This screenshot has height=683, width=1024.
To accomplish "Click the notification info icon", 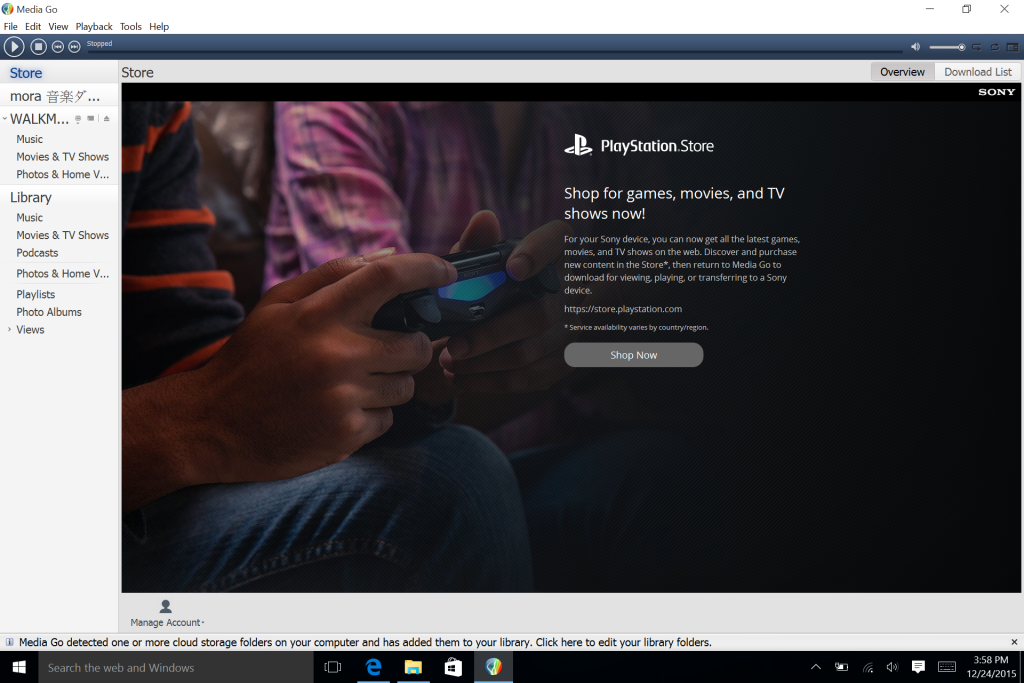I will [9, 643].
